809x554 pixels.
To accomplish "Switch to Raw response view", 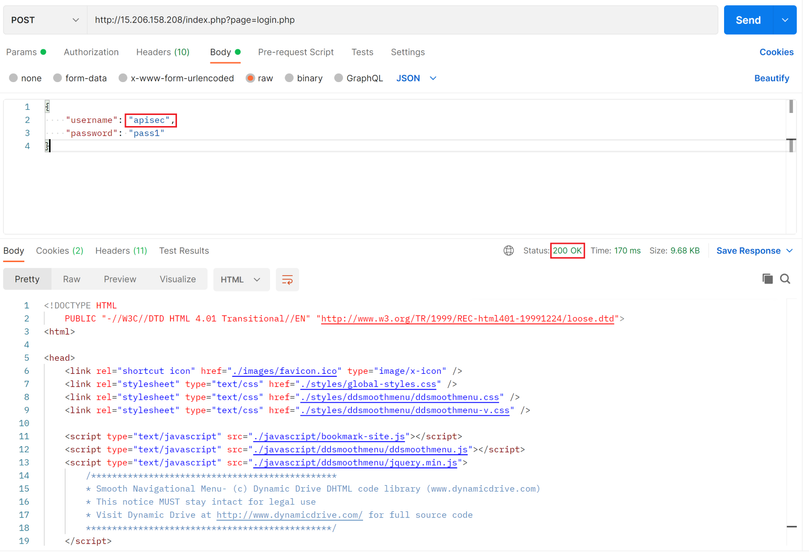I will 71,279.
